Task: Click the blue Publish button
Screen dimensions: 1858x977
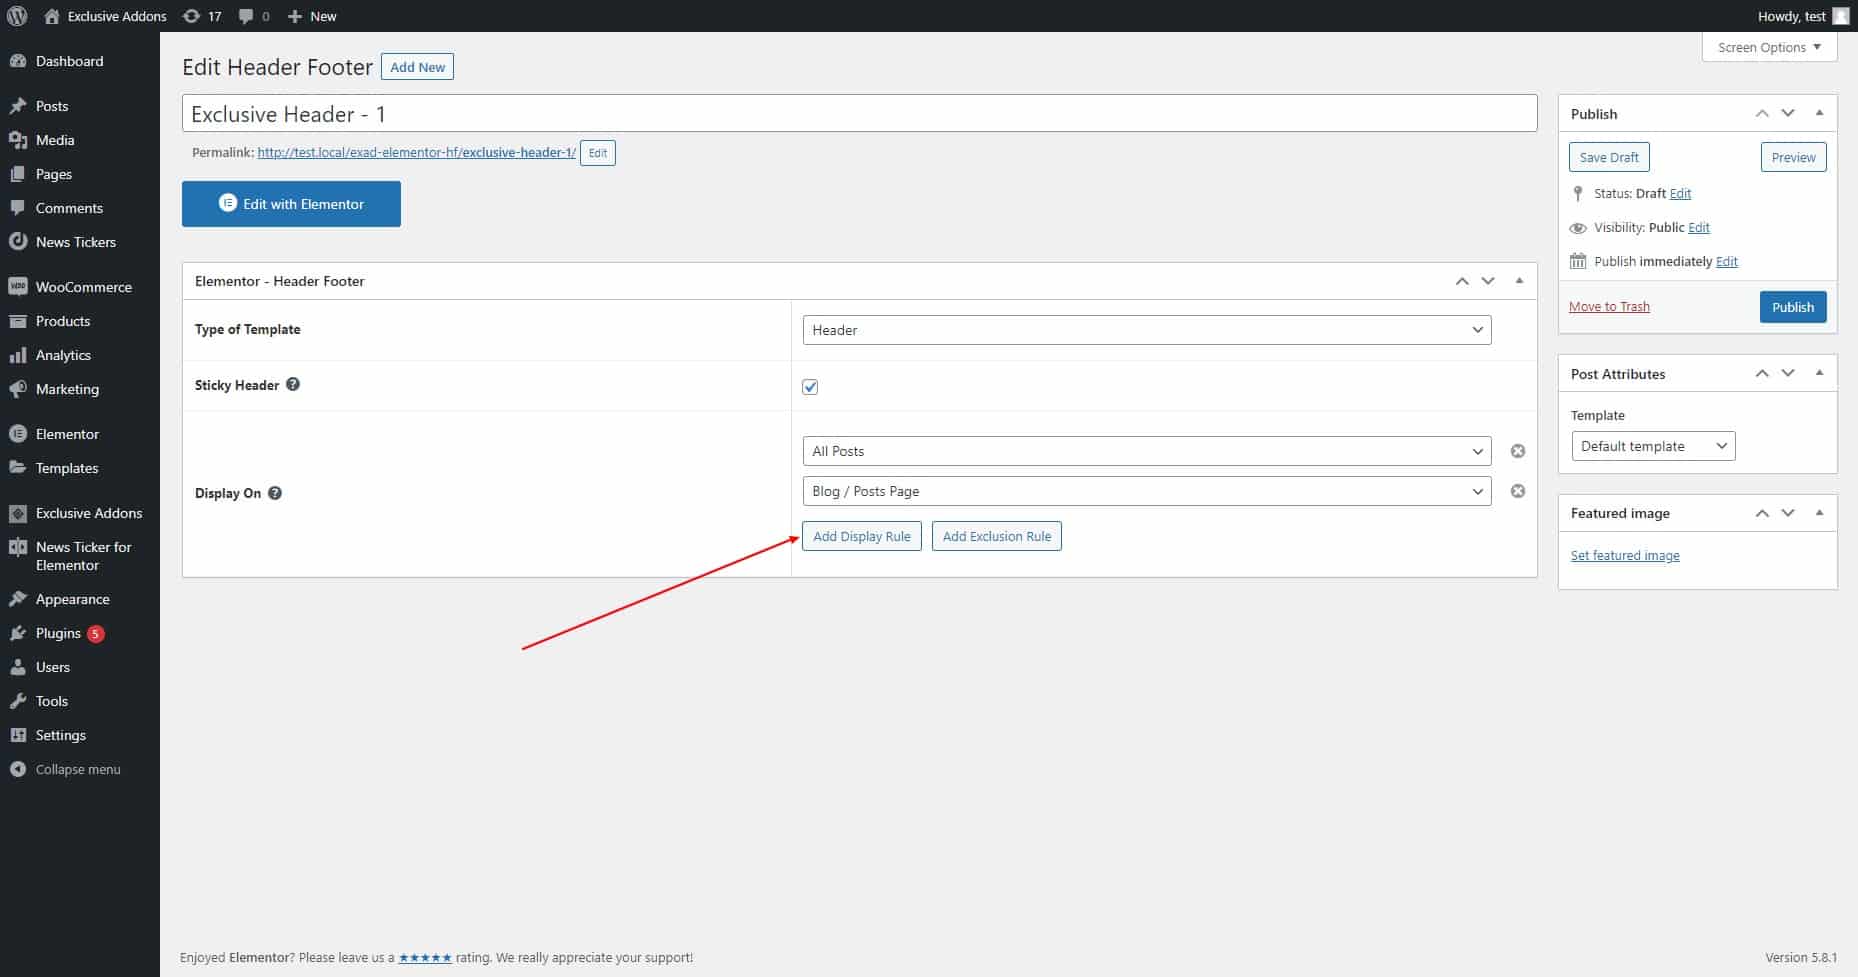Action: tap(1793, 307)
